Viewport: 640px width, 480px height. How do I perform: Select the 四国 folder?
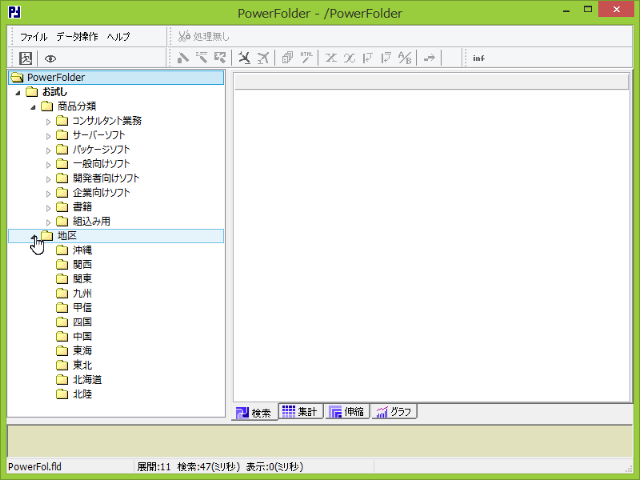pos(82,322)
